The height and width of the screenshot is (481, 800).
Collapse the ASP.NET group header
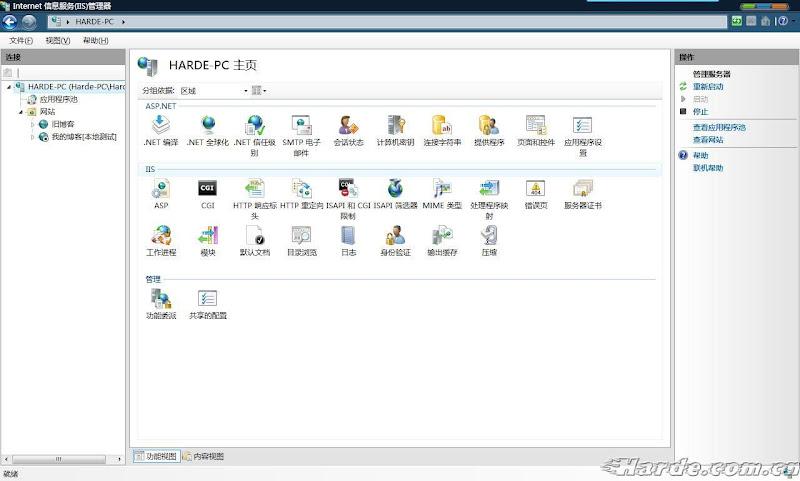point(161,106)
